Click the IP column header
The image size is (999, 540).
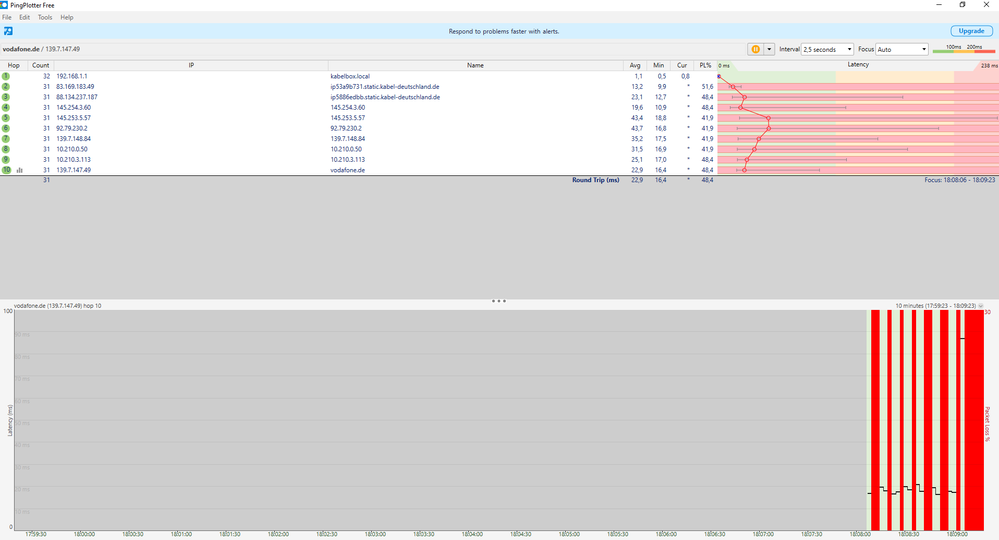[x=191, y=65]
